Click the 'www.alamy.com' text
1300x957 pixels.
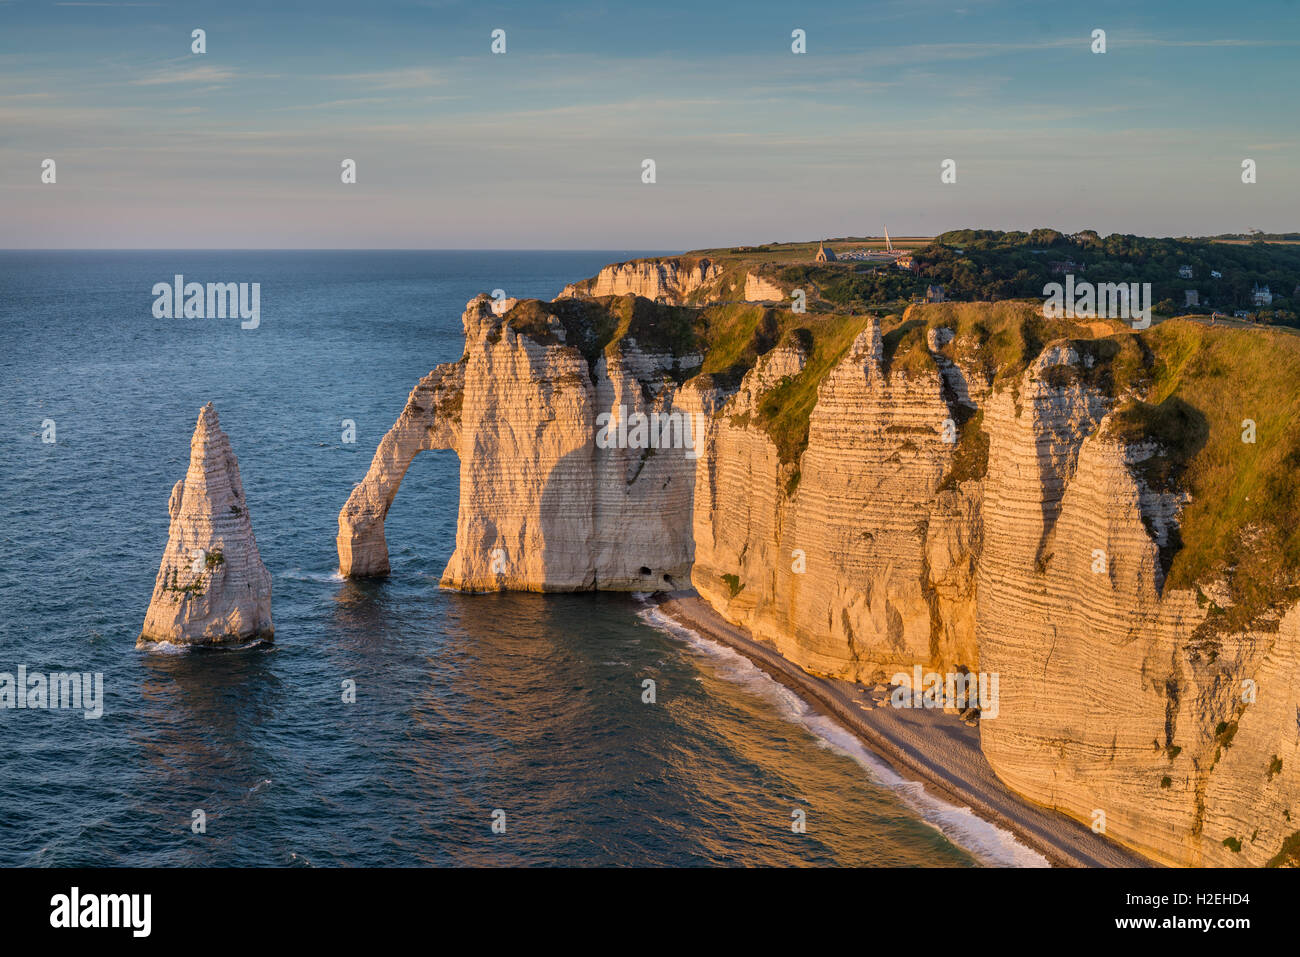coord(1184,922)
